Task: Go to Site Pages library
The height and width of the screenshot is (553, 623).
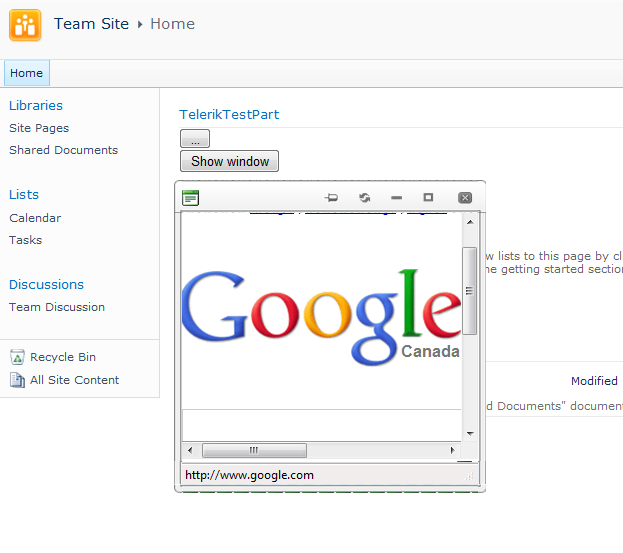Action: point(39,128)
